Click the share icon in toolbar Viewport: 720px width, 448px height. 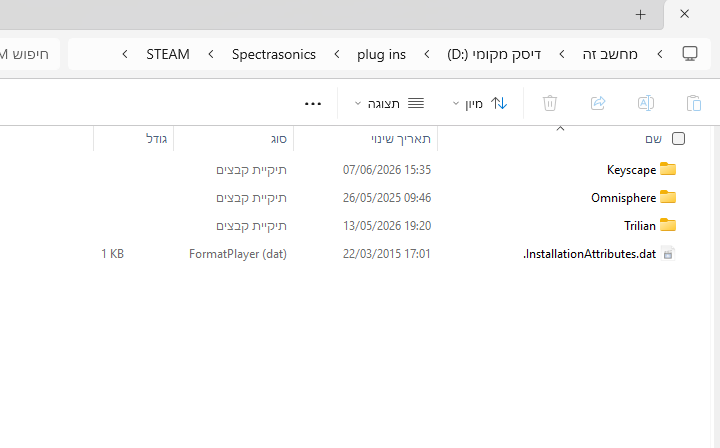[x=598, y=103]
